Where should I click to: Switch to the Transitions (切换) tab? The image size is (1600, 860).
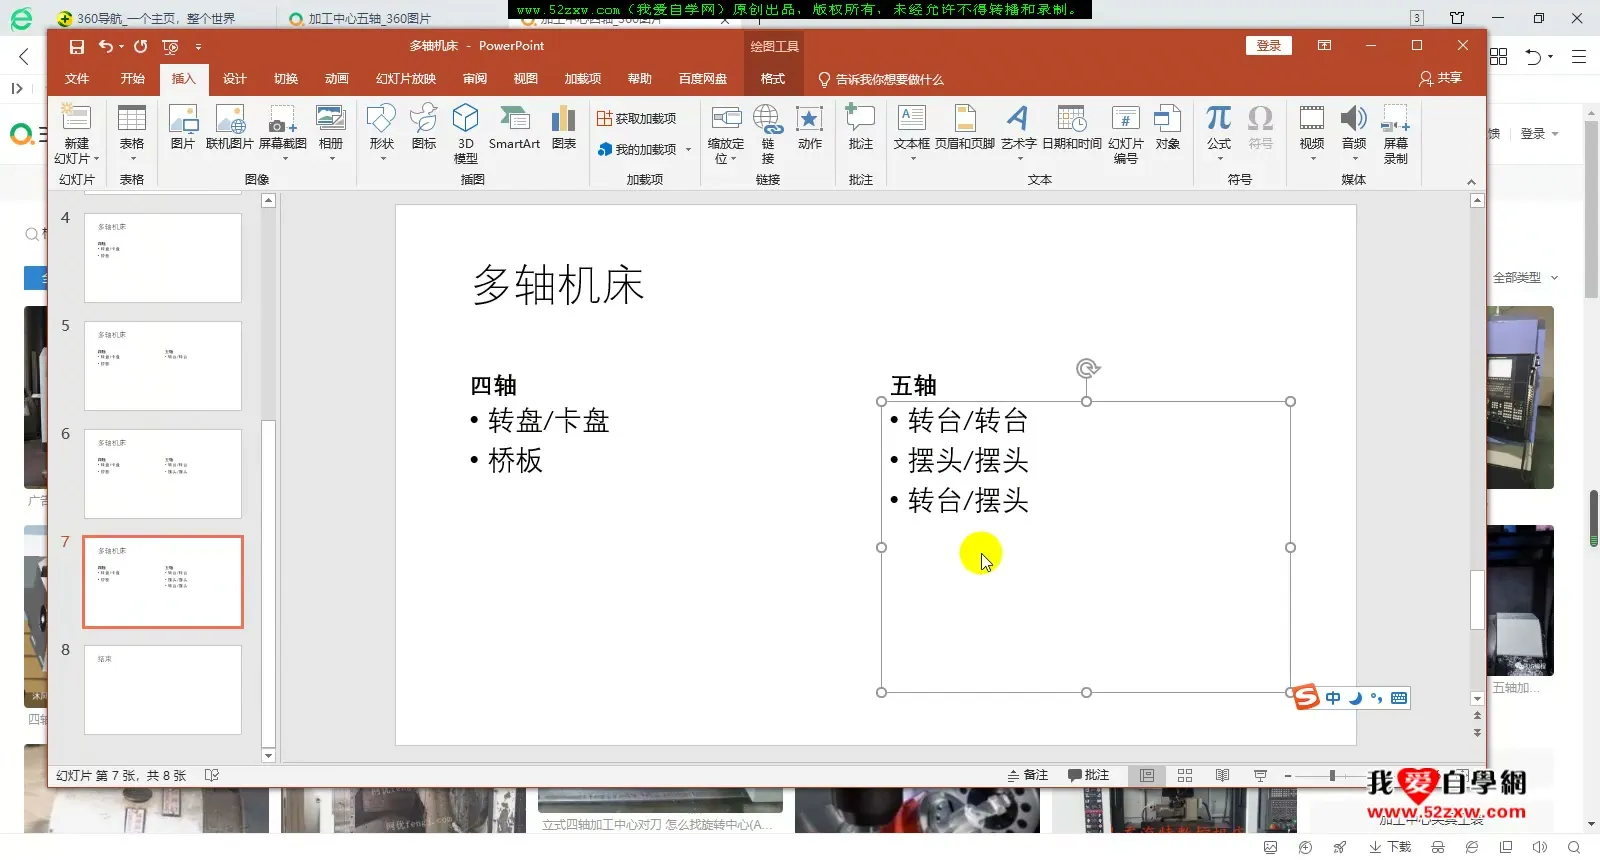[286, 79]
